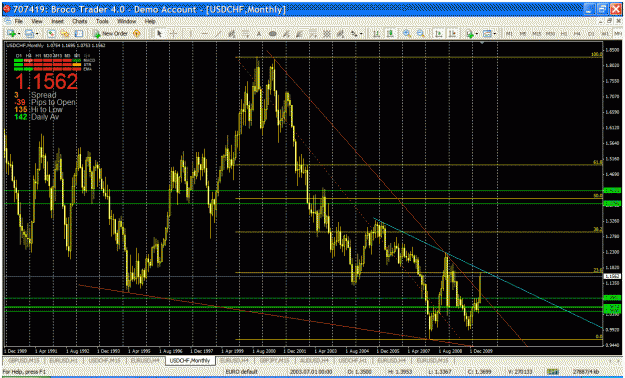625x378 pixels.
Task: Select the arrow cursor tool
Action: [x=159, y=34]
